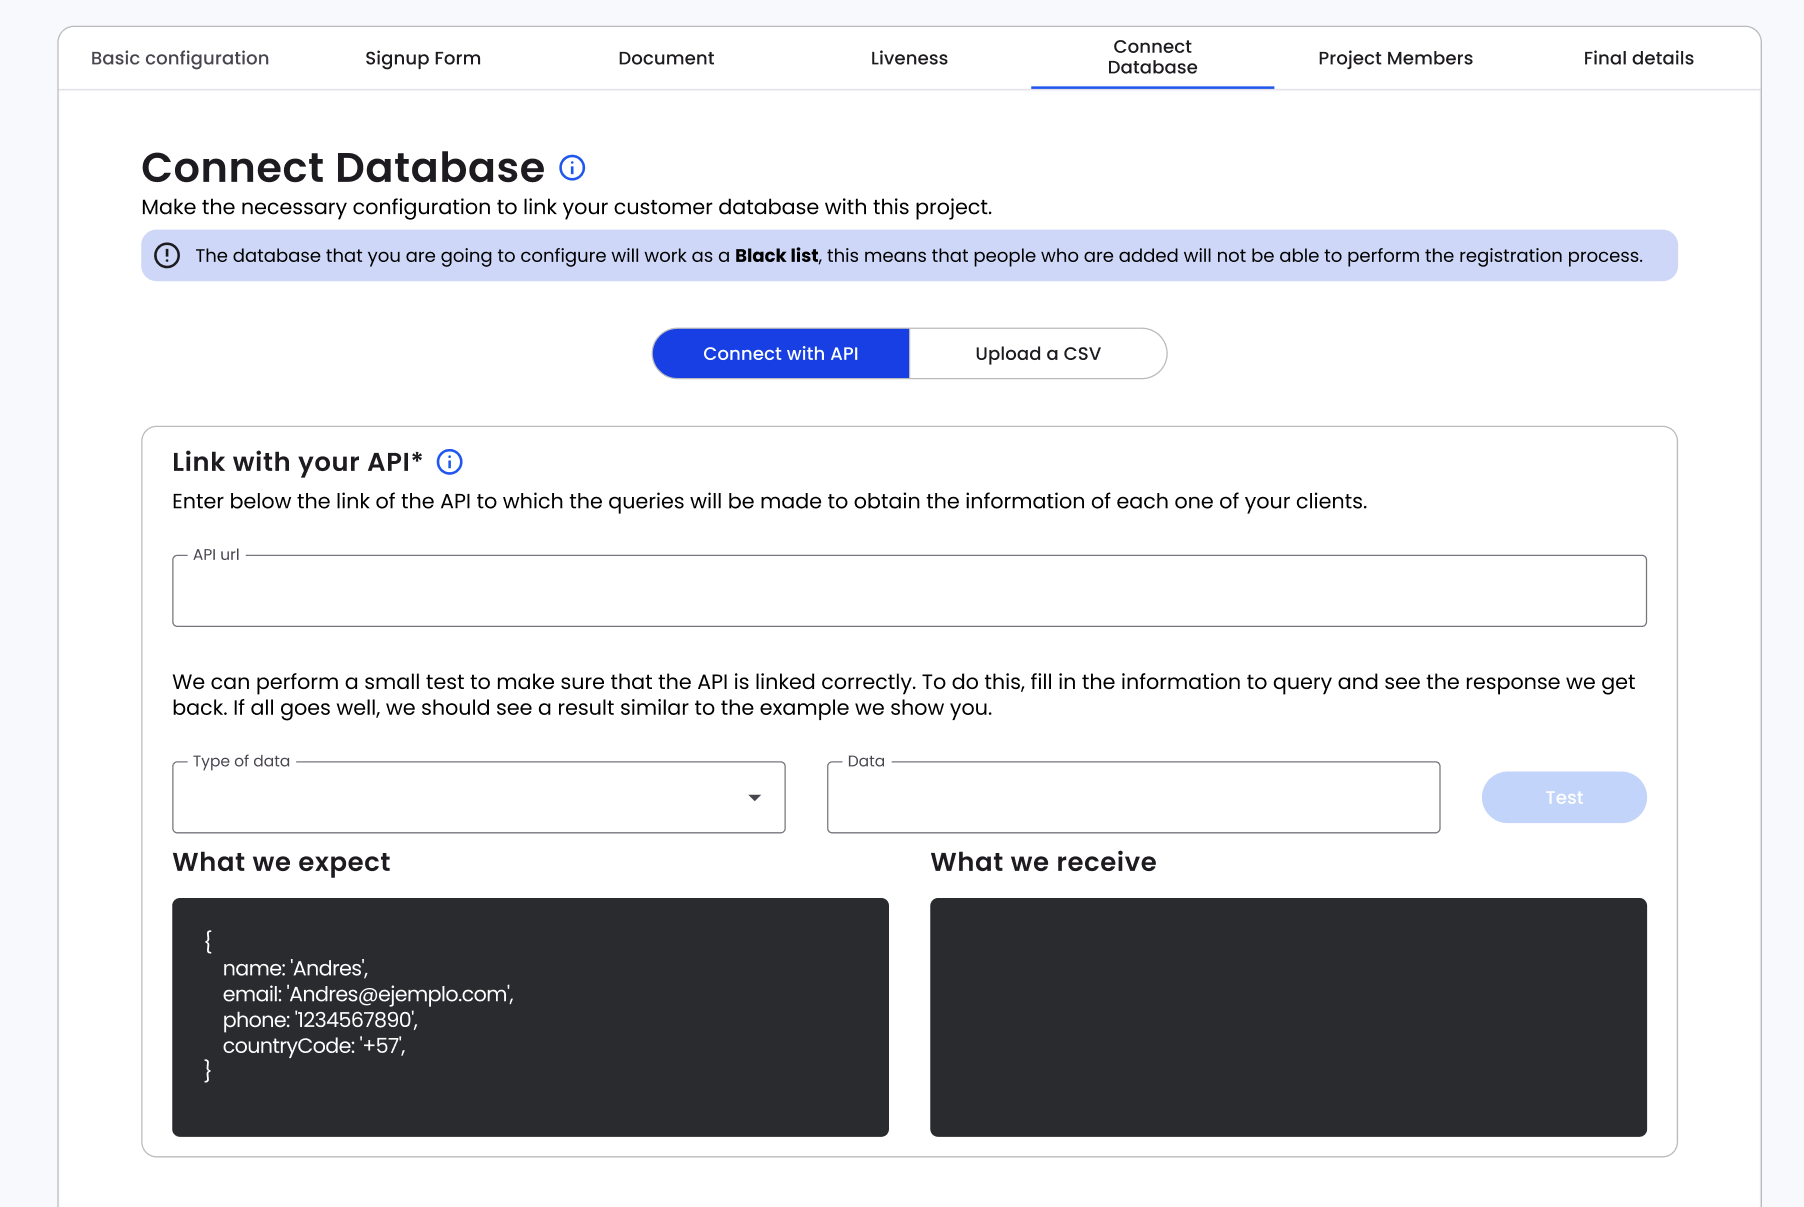Switch to Upload a CSV option
The image size is (1804, 1207).
pyautogui.click(x=1037, y=354)
